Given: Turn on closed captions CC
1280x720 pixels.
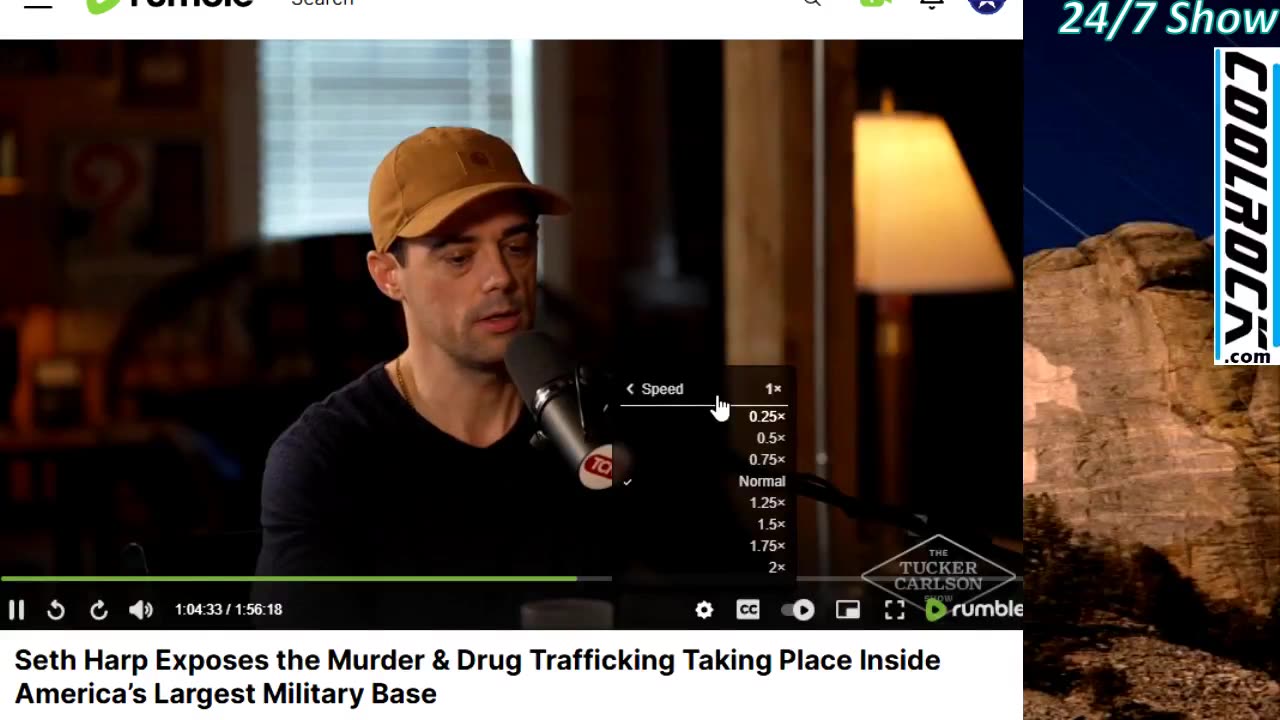Looking at the screenshot, I should [x=748, y=610].
